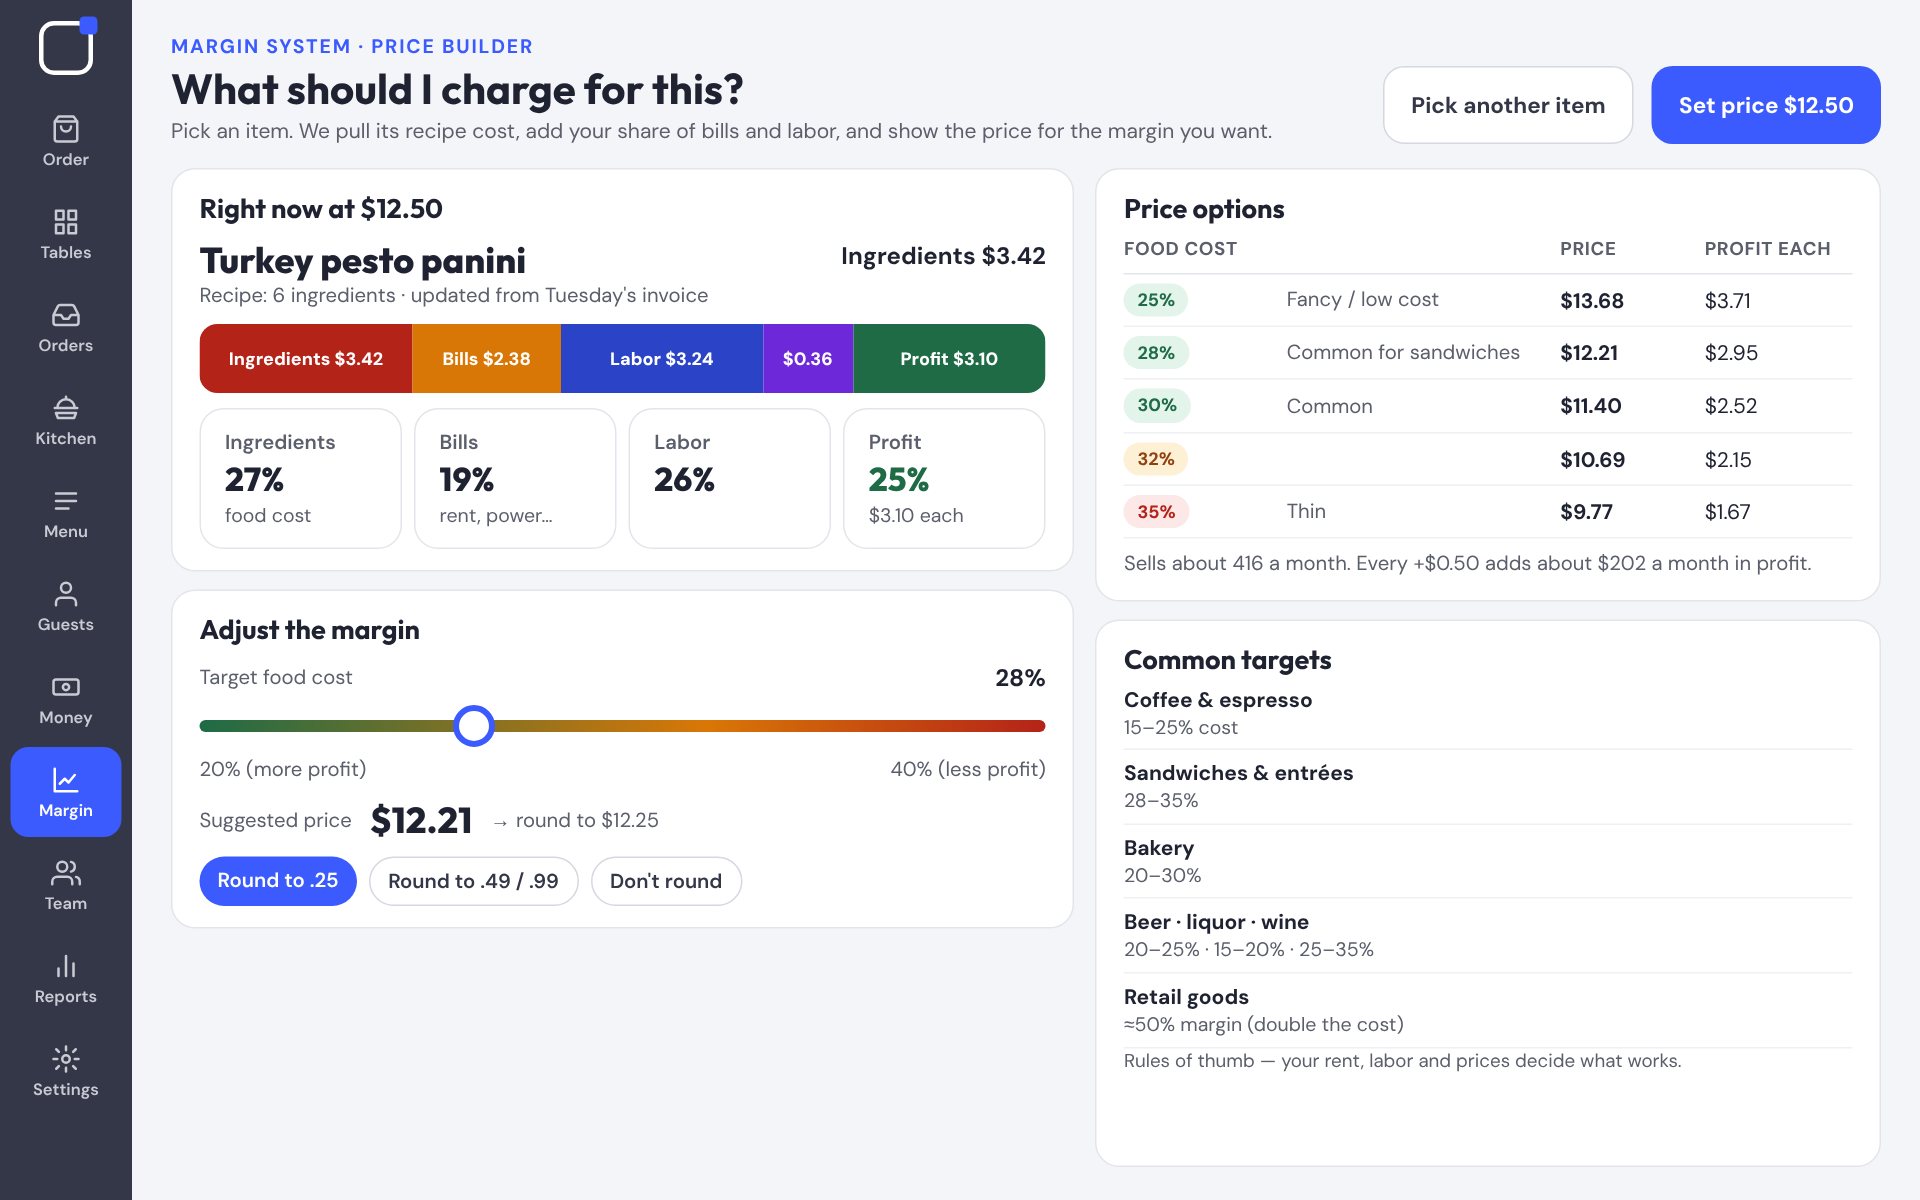The width and height of the screenshot is (1920, 1200).
Task: Click the target food cost slider handle
Action: point(474,726)
